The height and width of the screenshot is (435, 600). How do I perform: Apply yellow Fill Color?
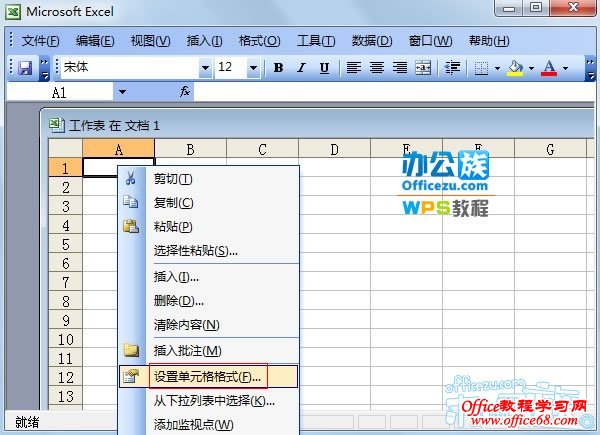[515, 68]
